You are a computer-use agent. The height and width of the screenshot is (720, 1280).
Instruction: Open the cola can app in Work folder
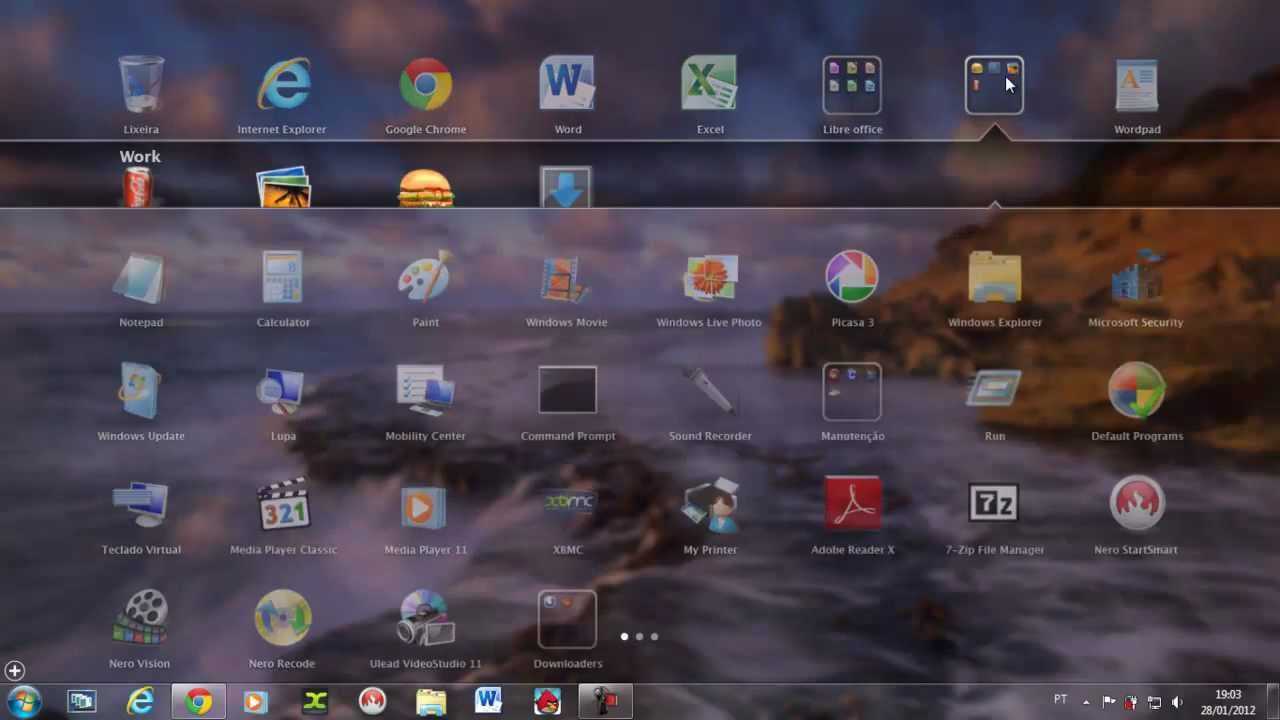point(139,187)
